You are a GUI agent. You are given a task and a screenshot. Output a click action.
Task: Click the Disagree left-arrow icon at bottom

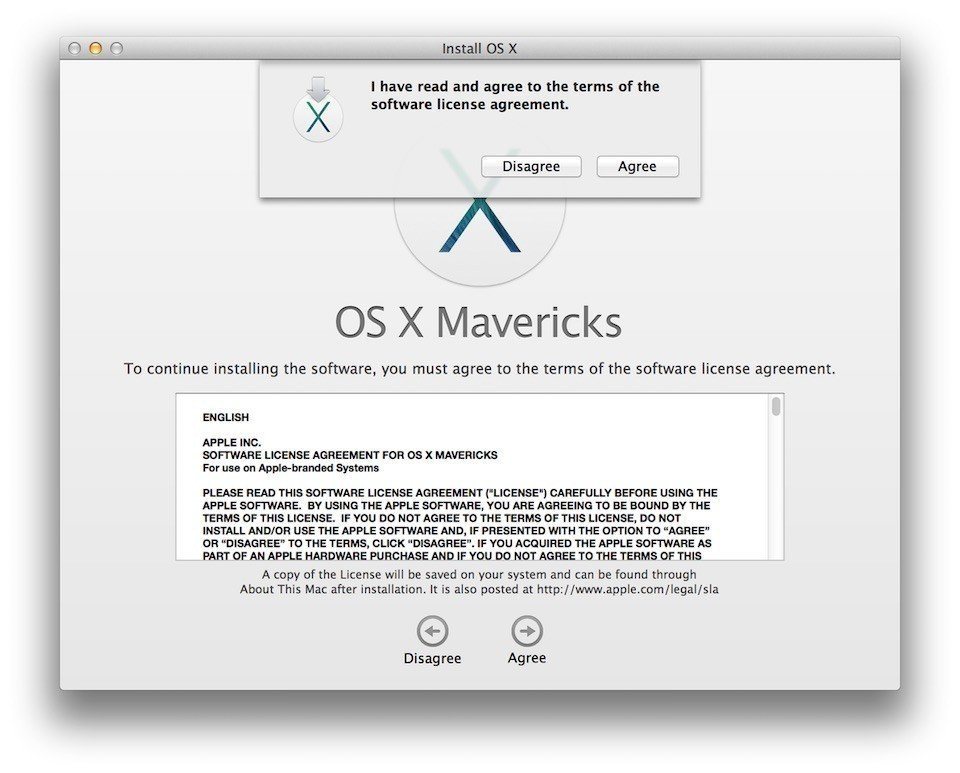(432, 631)
